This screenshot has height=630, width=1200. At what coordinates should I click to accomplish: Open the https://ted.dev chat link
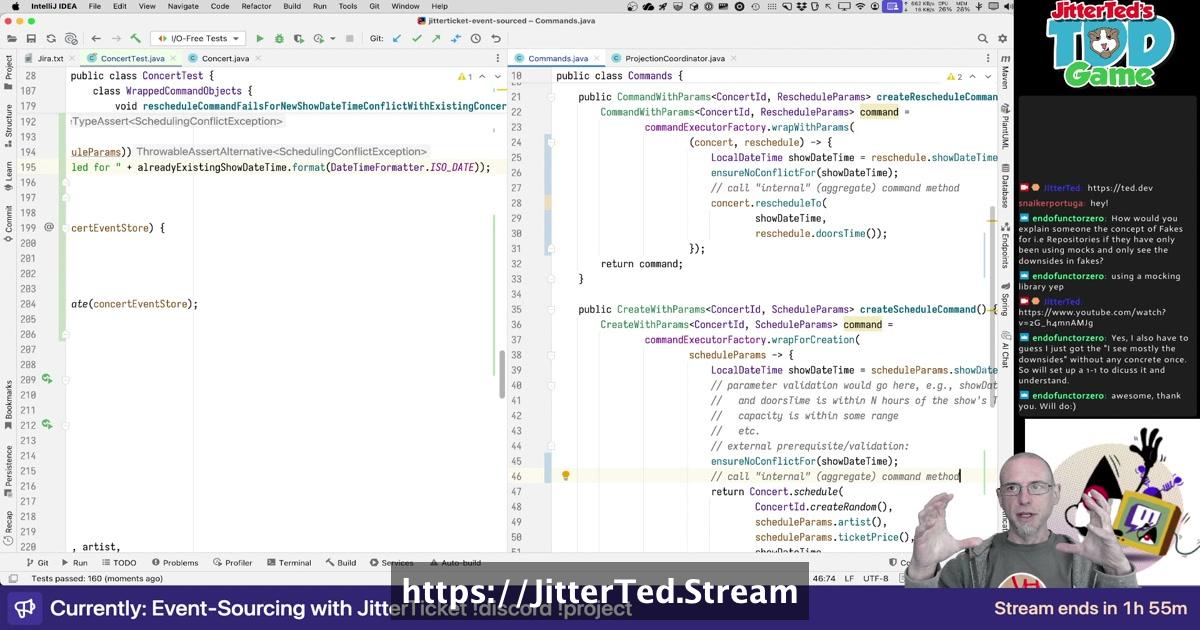click(1120, 188)
